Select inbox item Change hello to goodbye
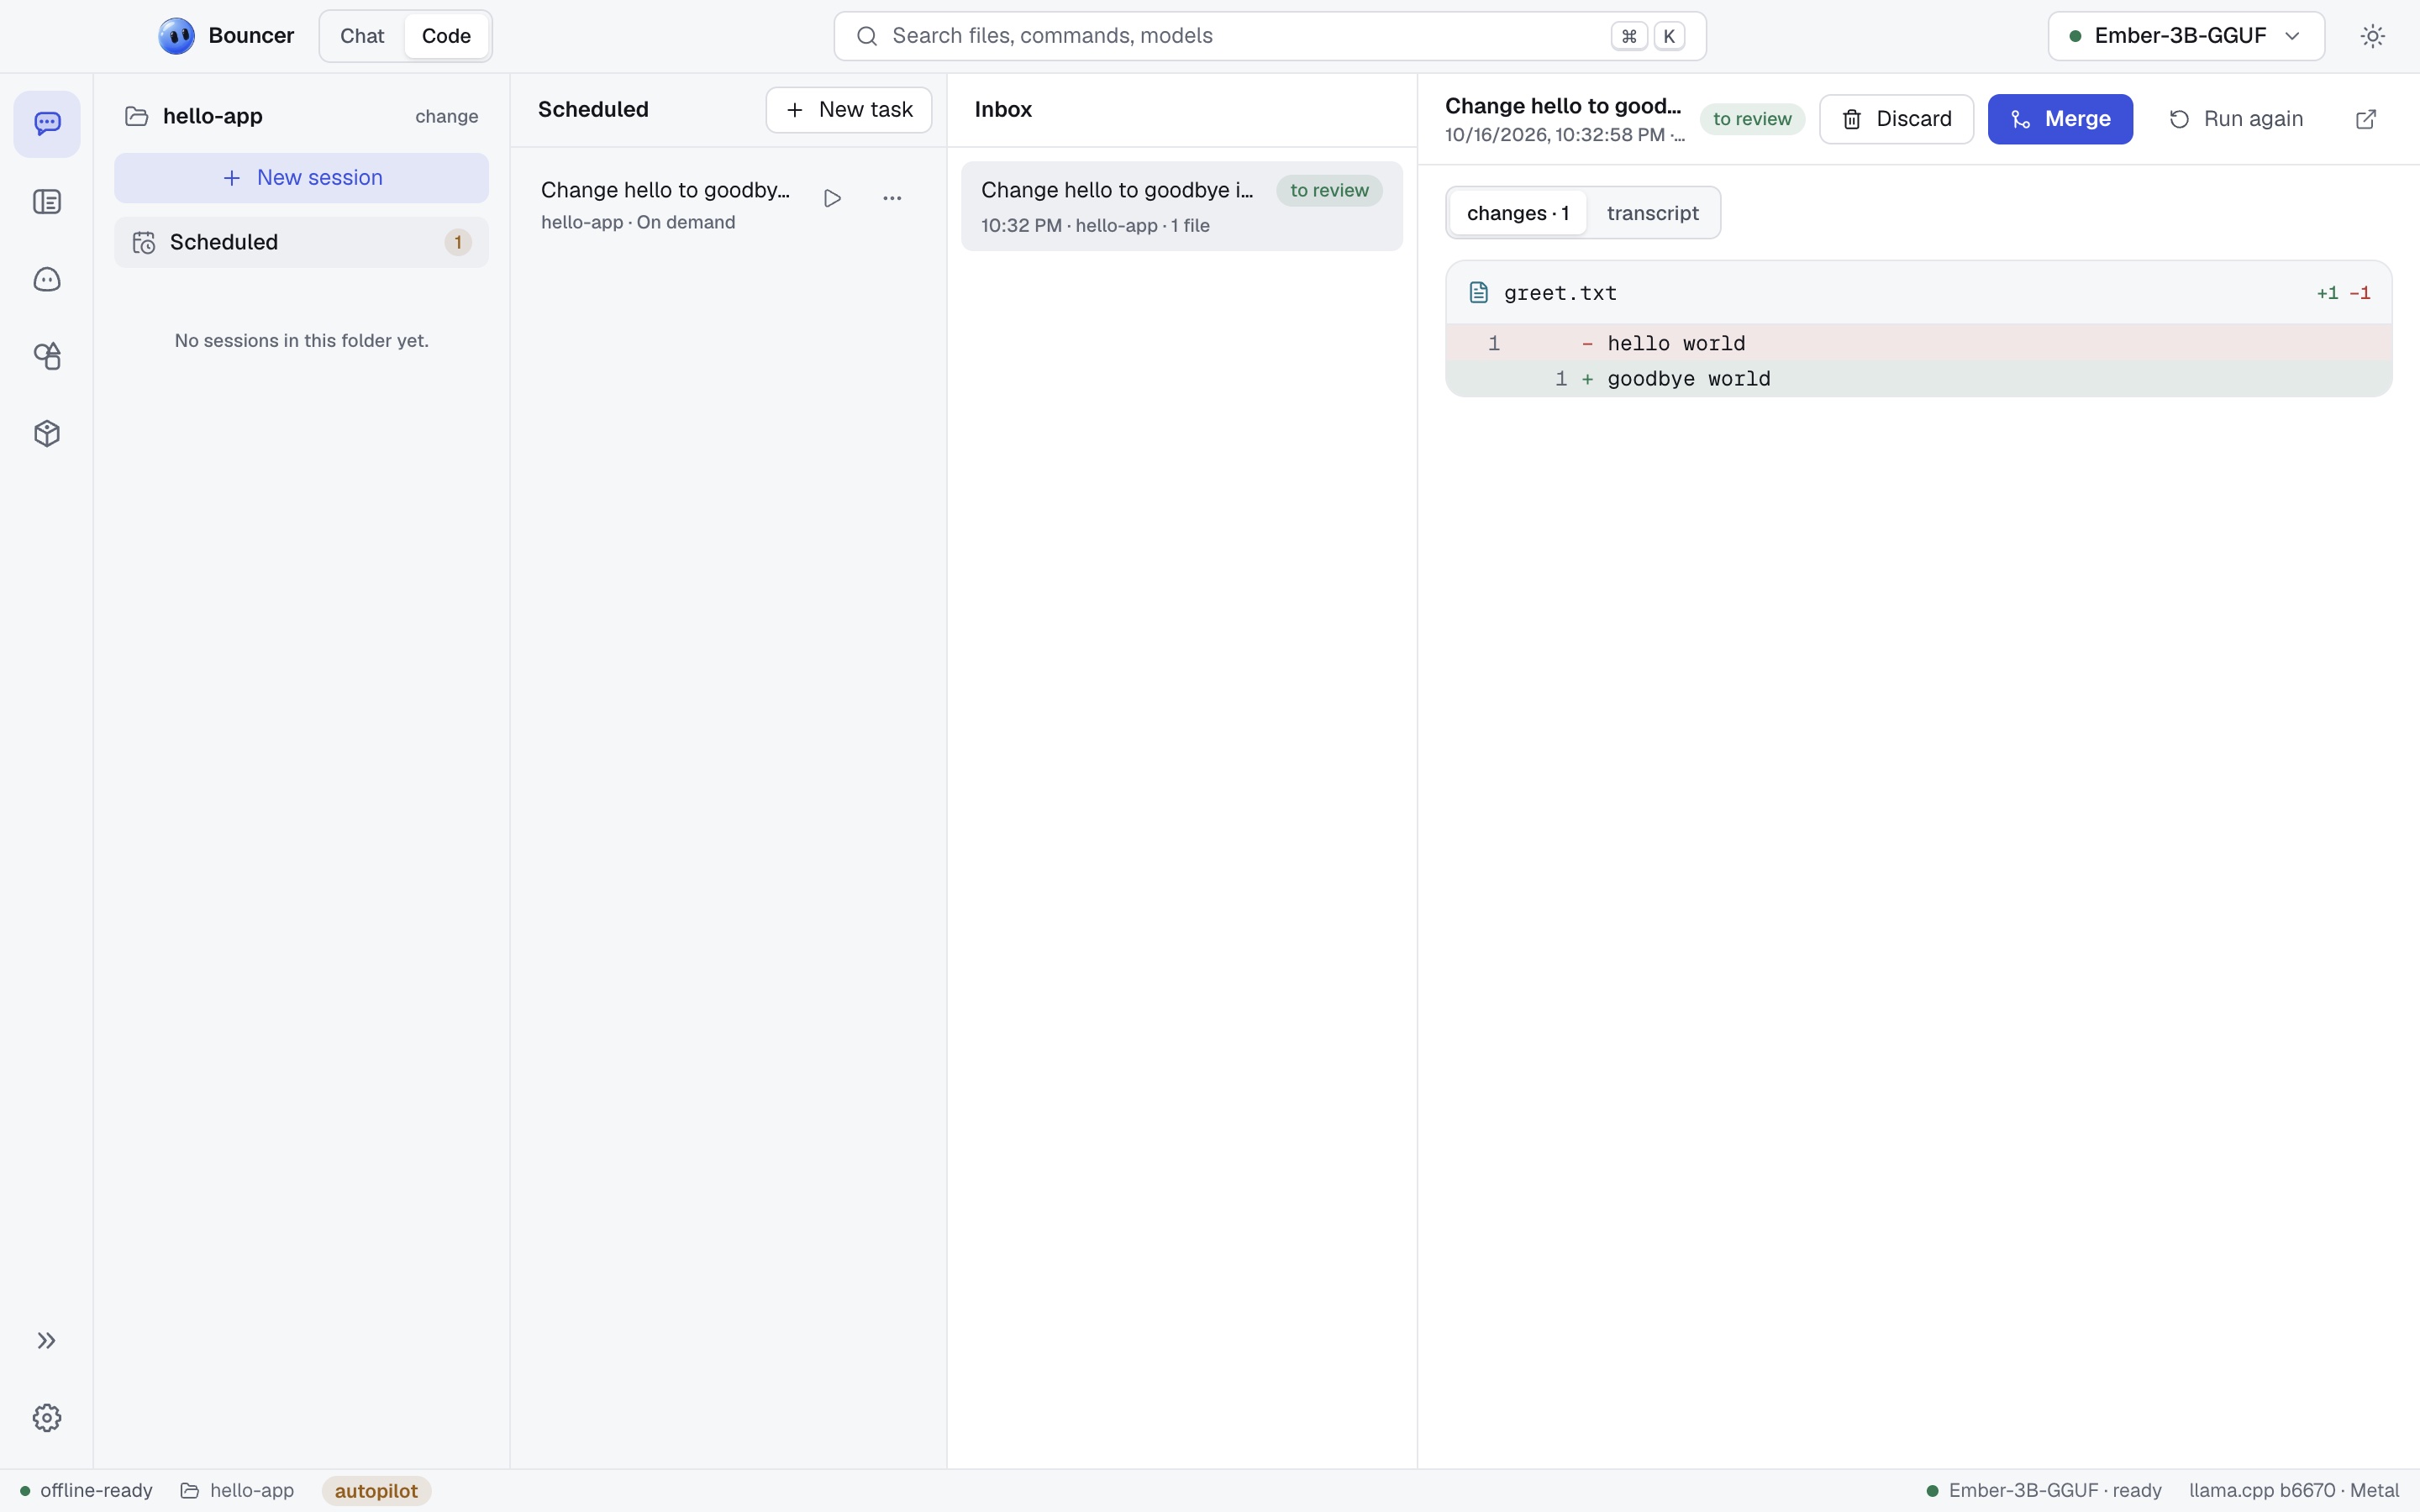The width and height of the screenshot is (2420, 1512). click(x=1182, y=206)
